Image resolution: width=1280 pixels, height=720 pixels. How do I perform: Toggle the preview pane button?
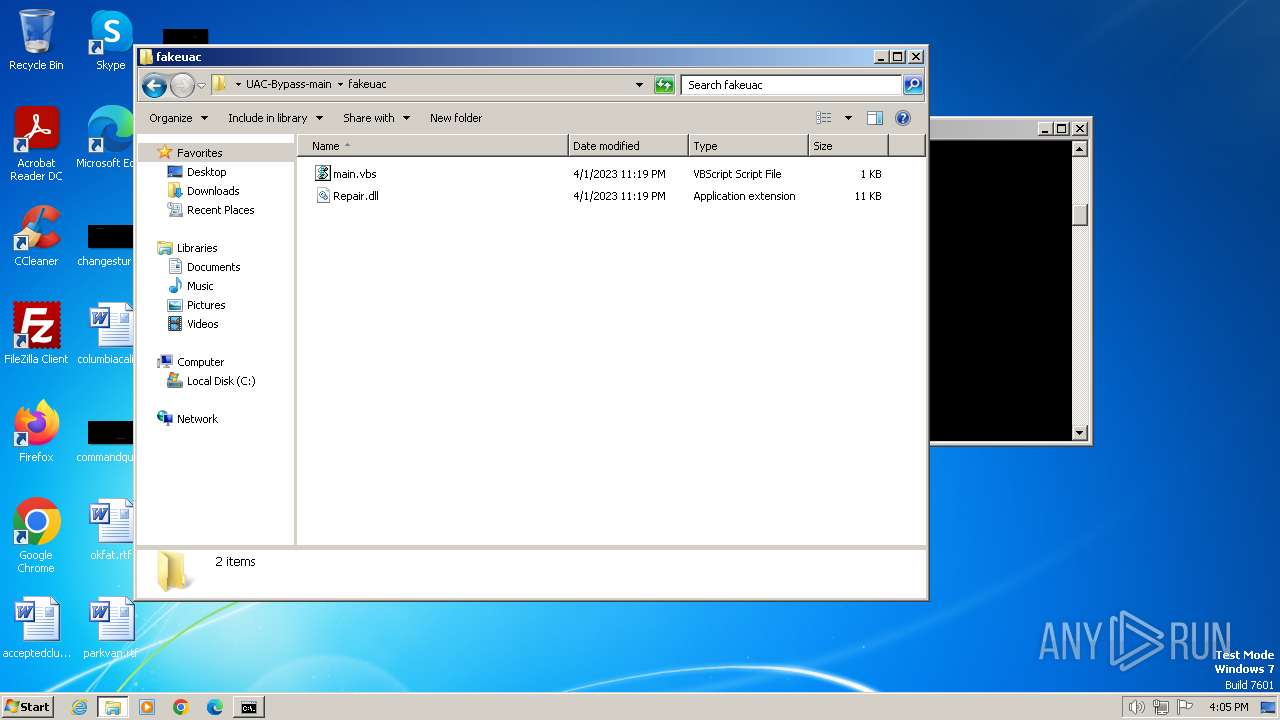875,118
